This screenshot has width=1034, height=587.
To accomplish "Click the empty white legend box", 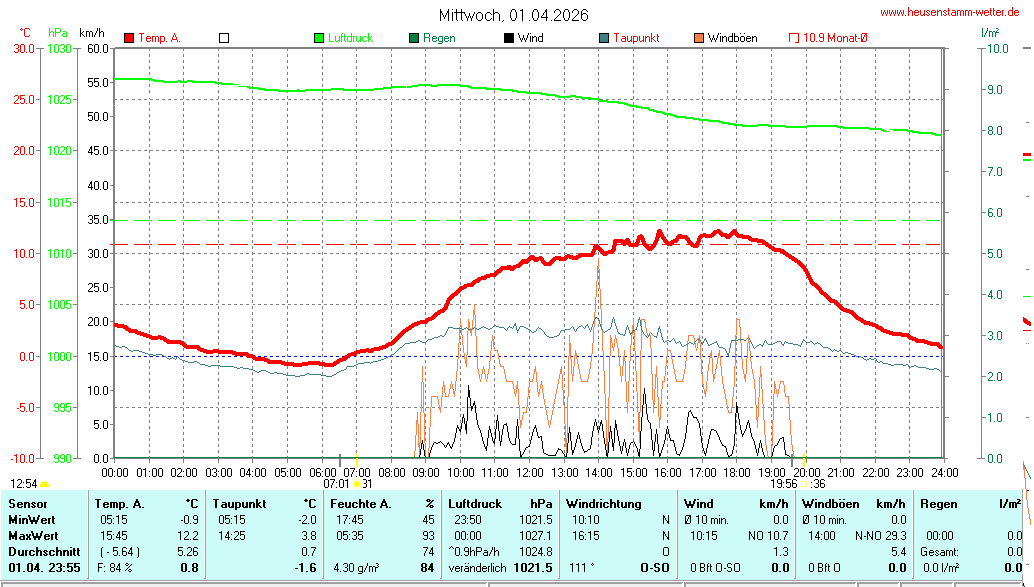I will 224,38.
